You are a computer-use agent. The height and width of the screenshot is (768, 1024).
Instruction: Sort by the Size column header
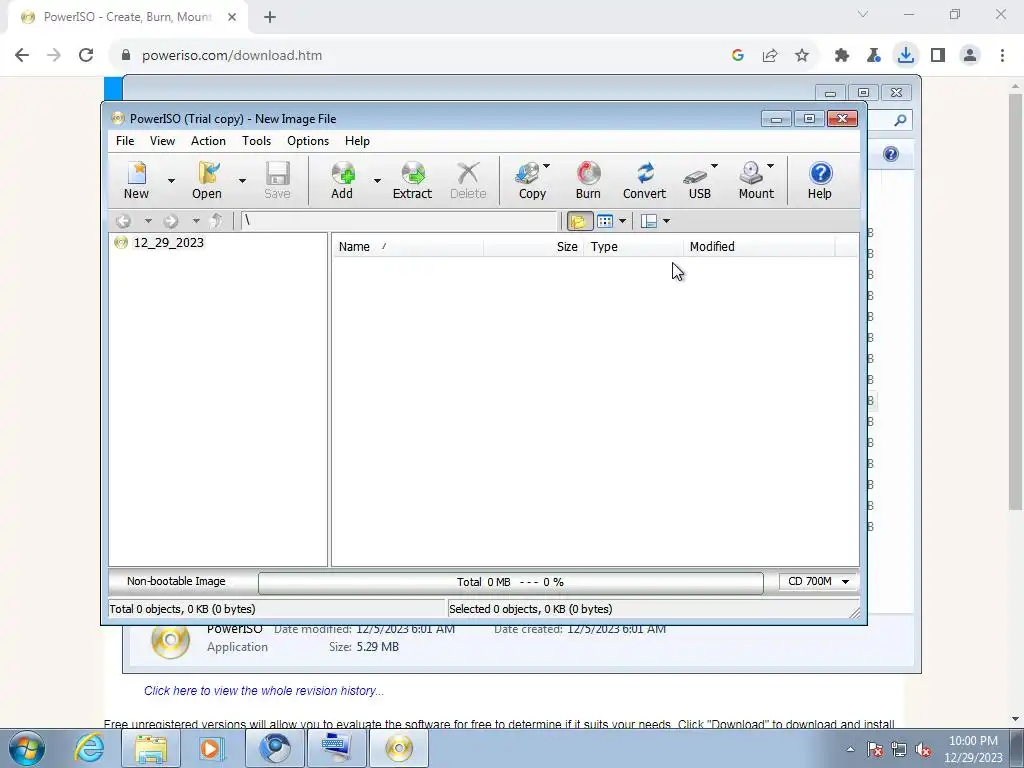click(534, 247)
